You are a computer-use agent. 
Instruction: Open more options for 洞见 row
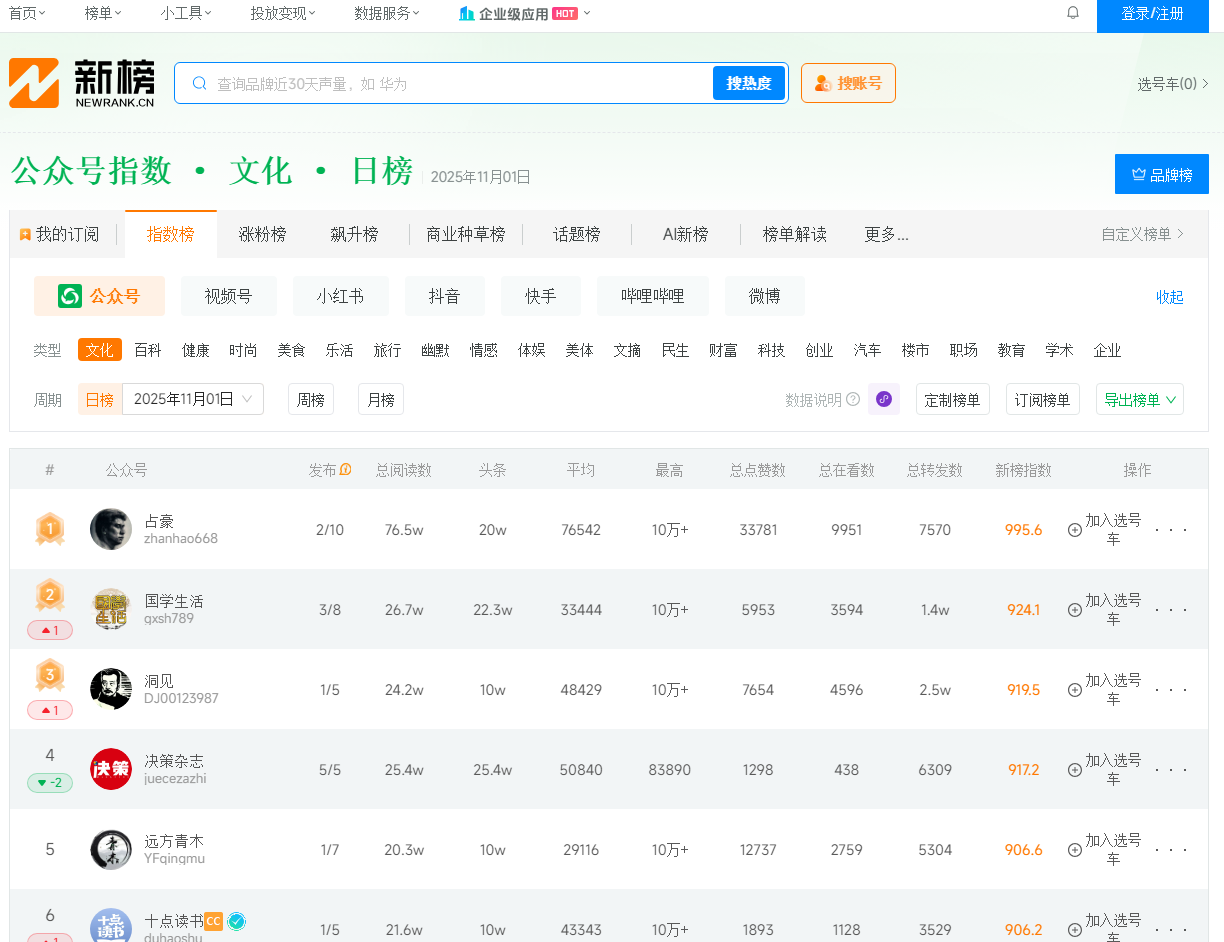tap(1171, 689)
